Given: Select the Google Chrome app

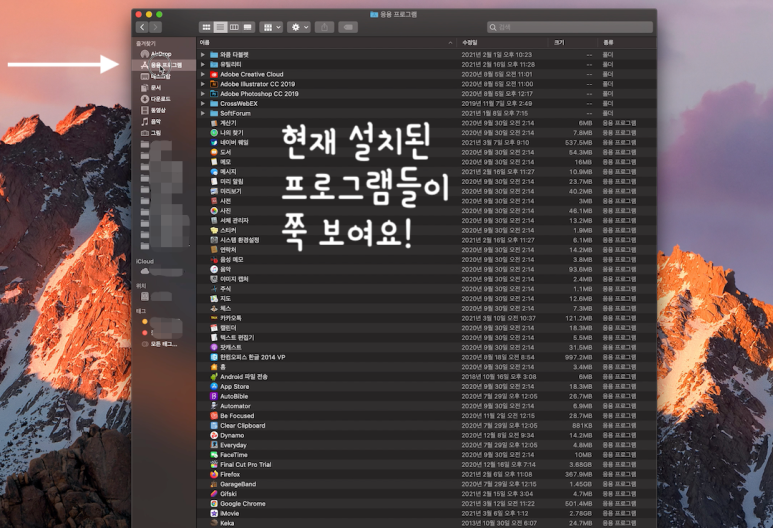Looking at the screenshot, I should click(238, 503).
